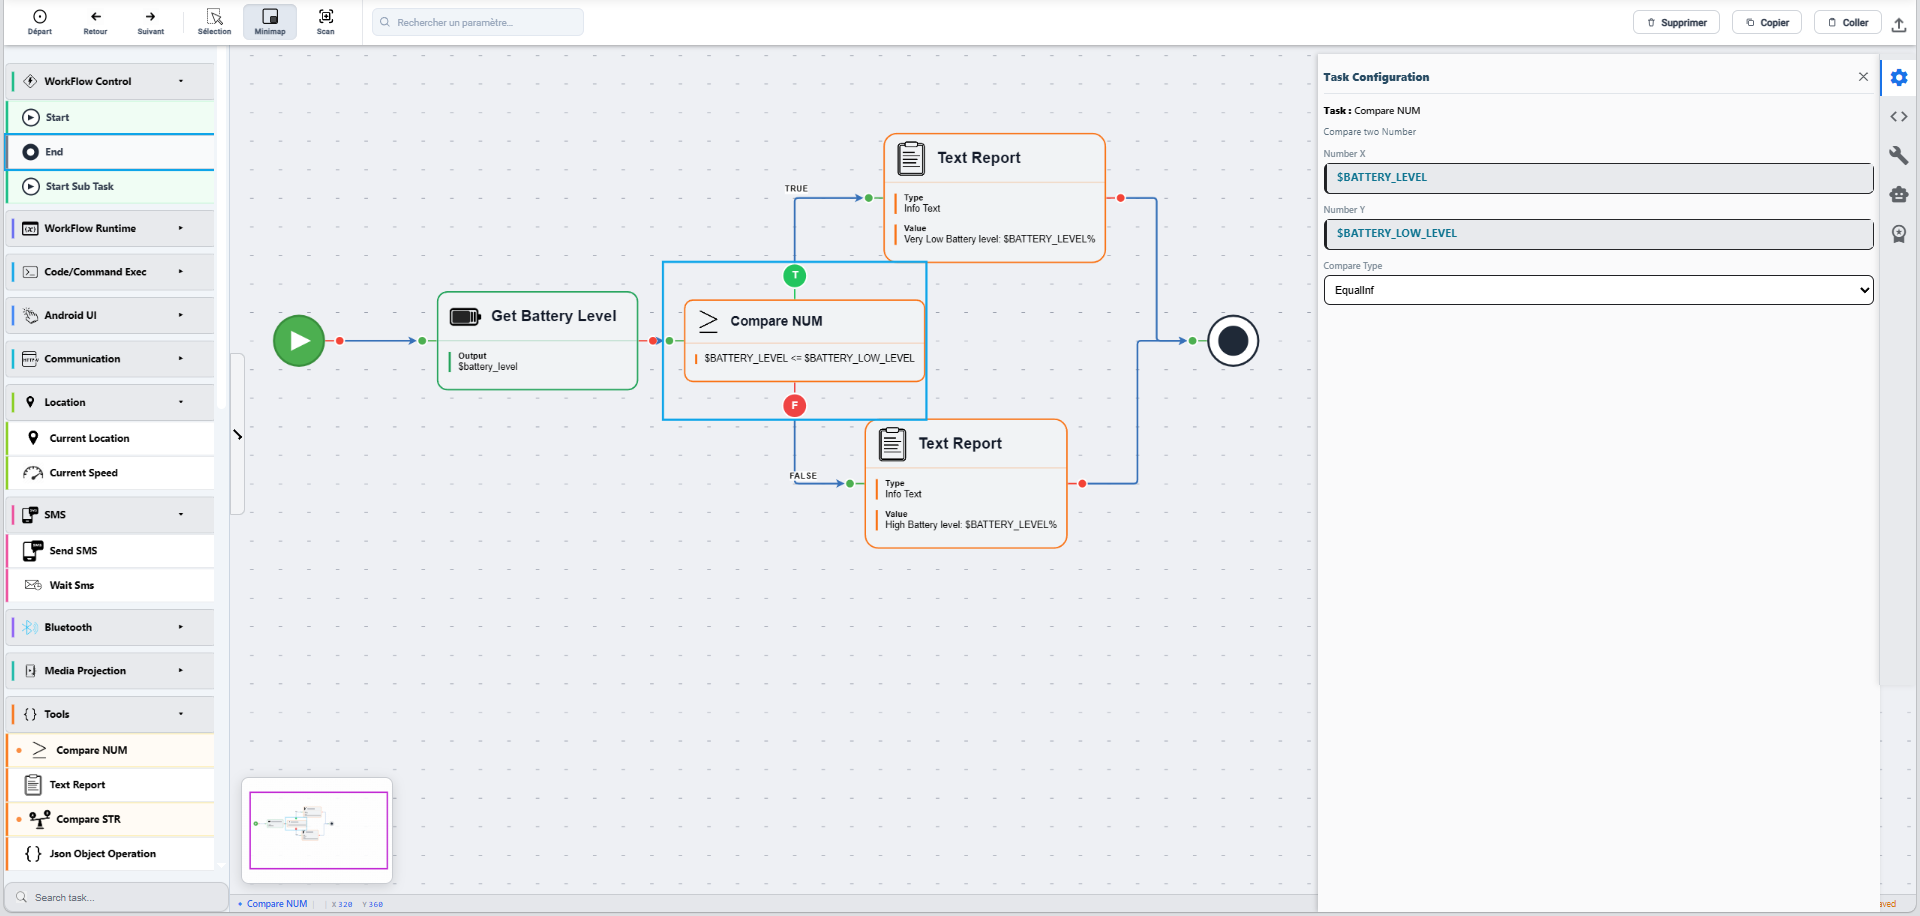This screenshot has width=1920, height=916.
Task: Go forward with the Suivant arrow
Action: tap(150, 22)
